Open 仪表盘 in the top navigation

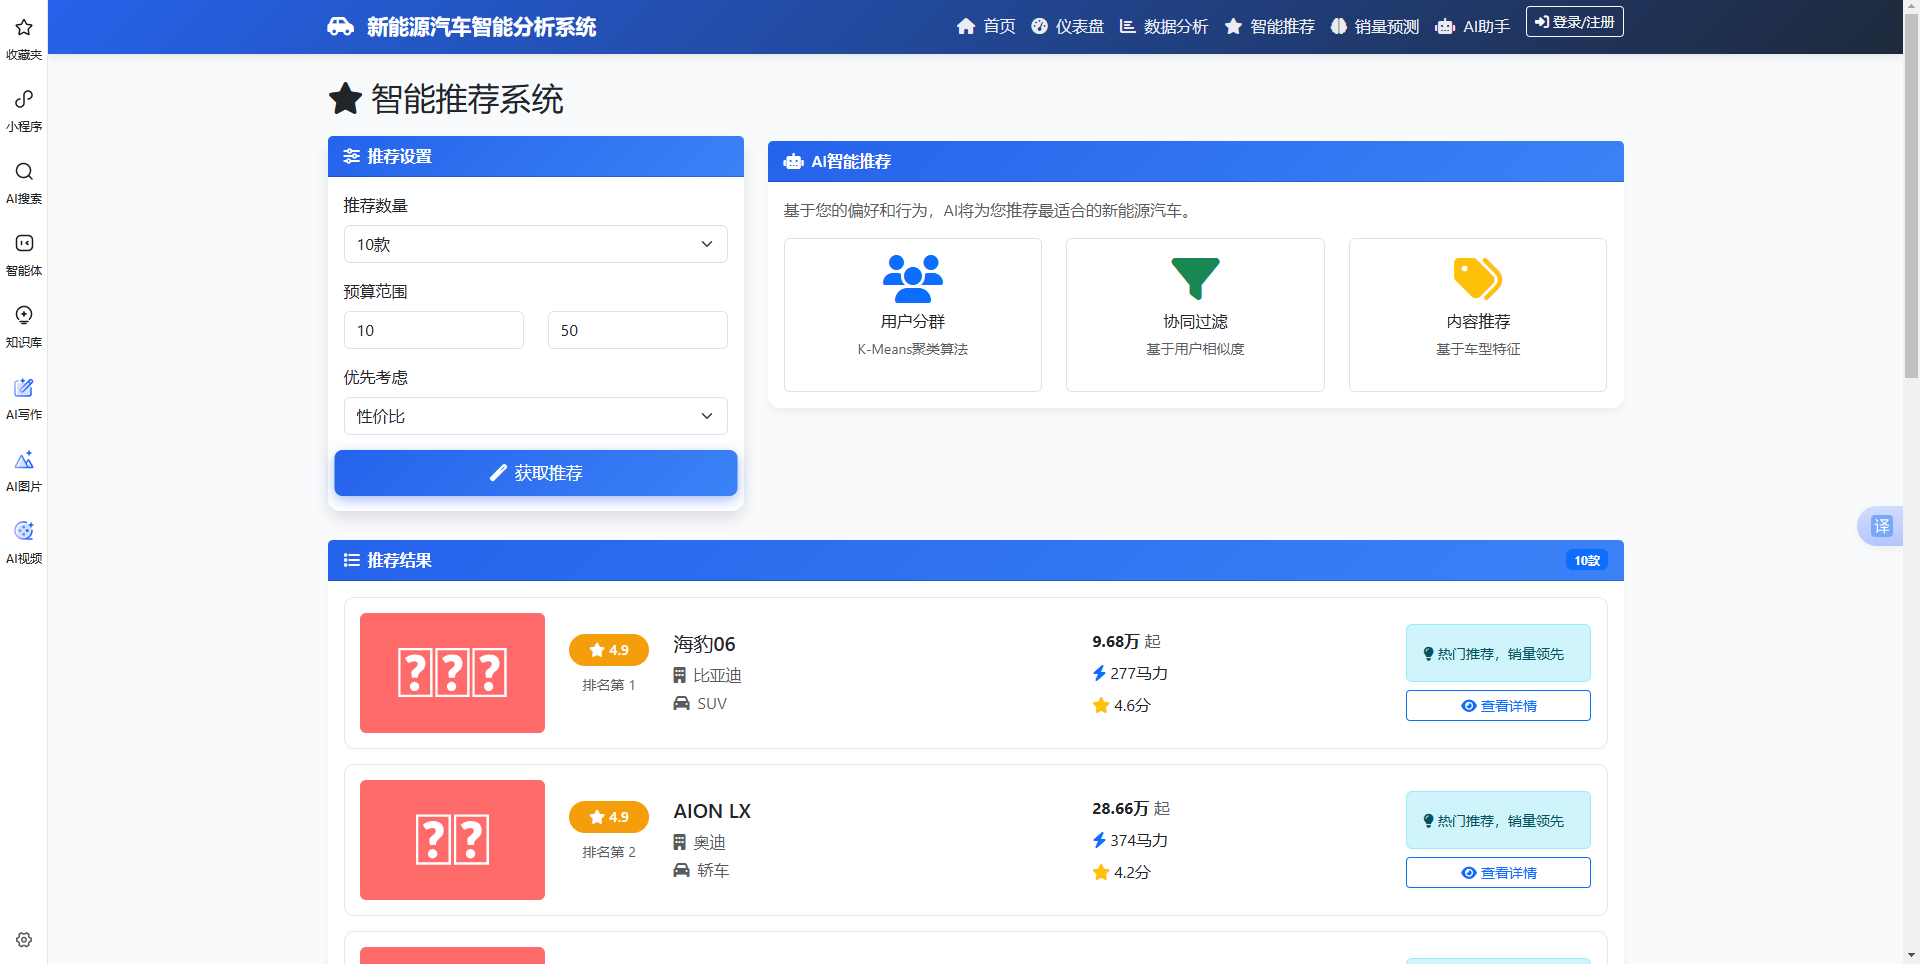1068,27
